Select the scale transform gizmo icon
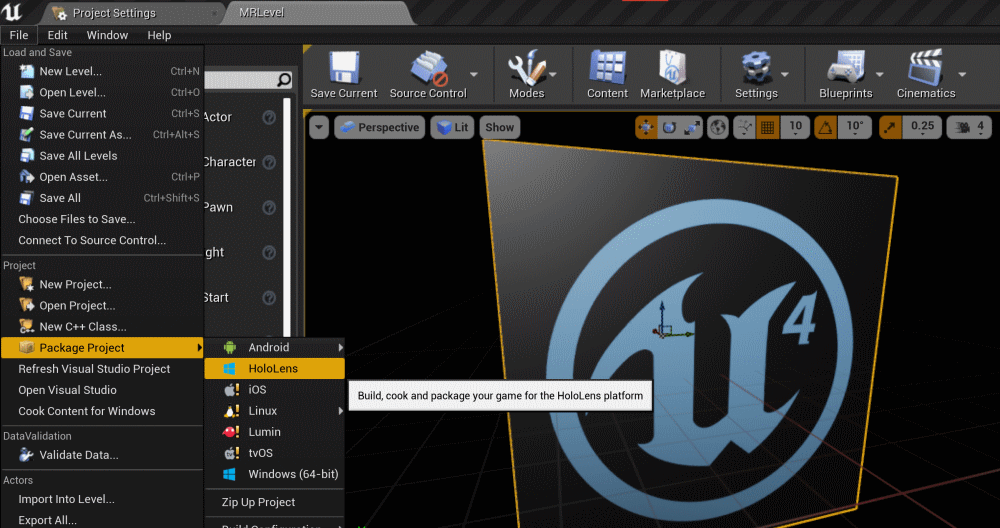The image size is (1000, 528). [692, 128]
